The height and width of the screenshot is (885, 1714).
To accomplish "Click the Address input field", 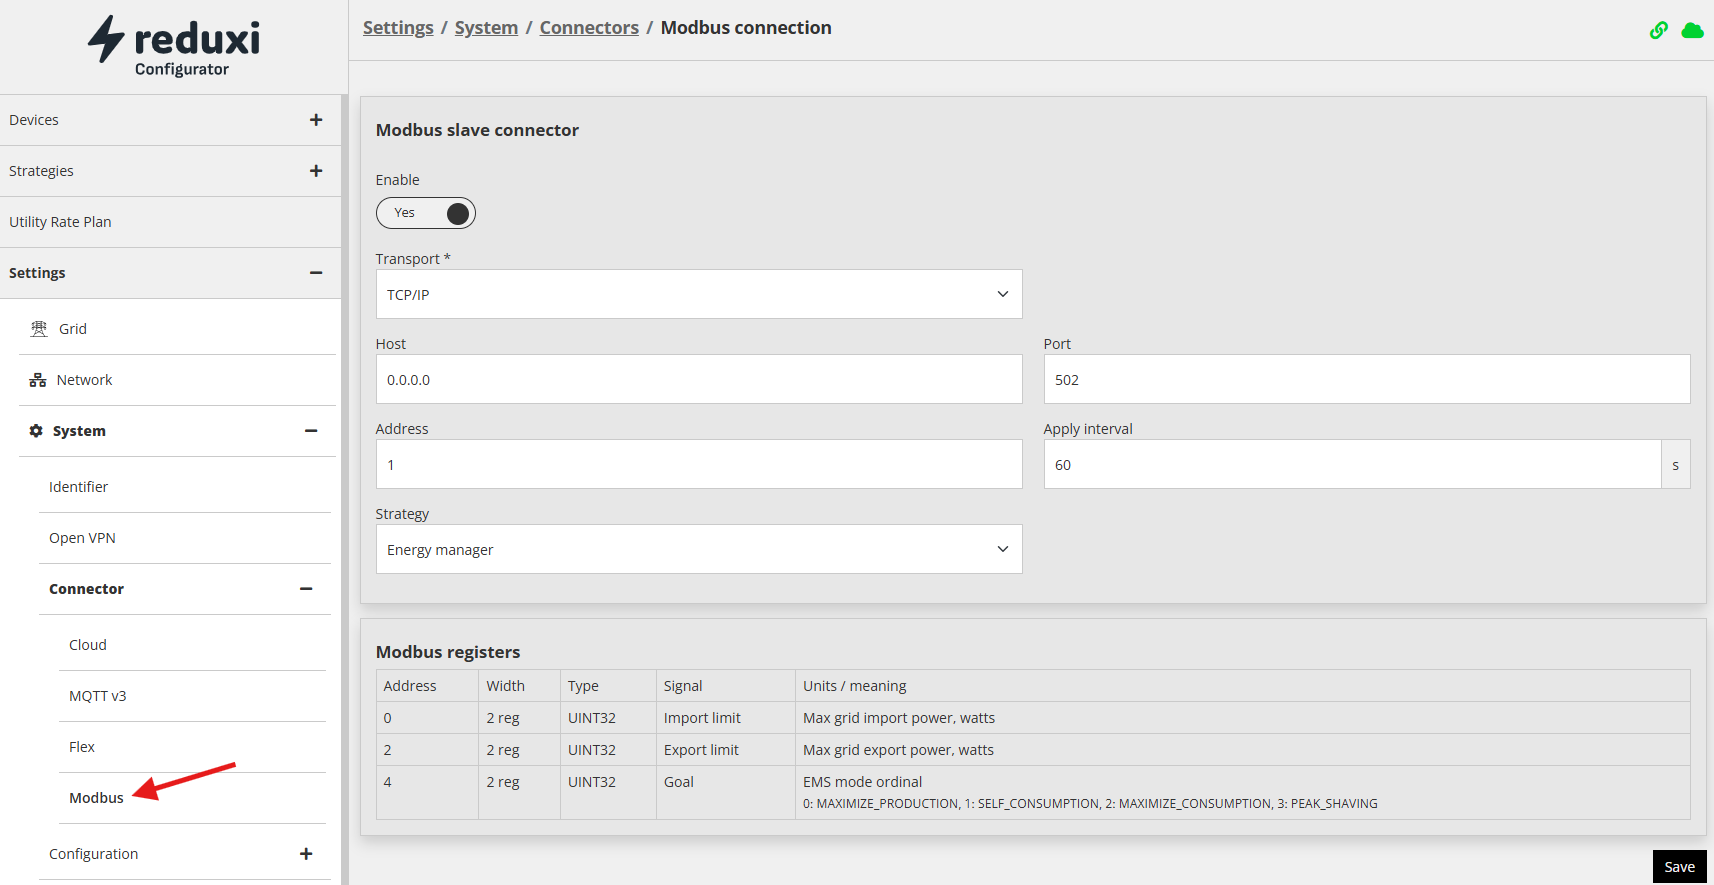I will (699, 464).
